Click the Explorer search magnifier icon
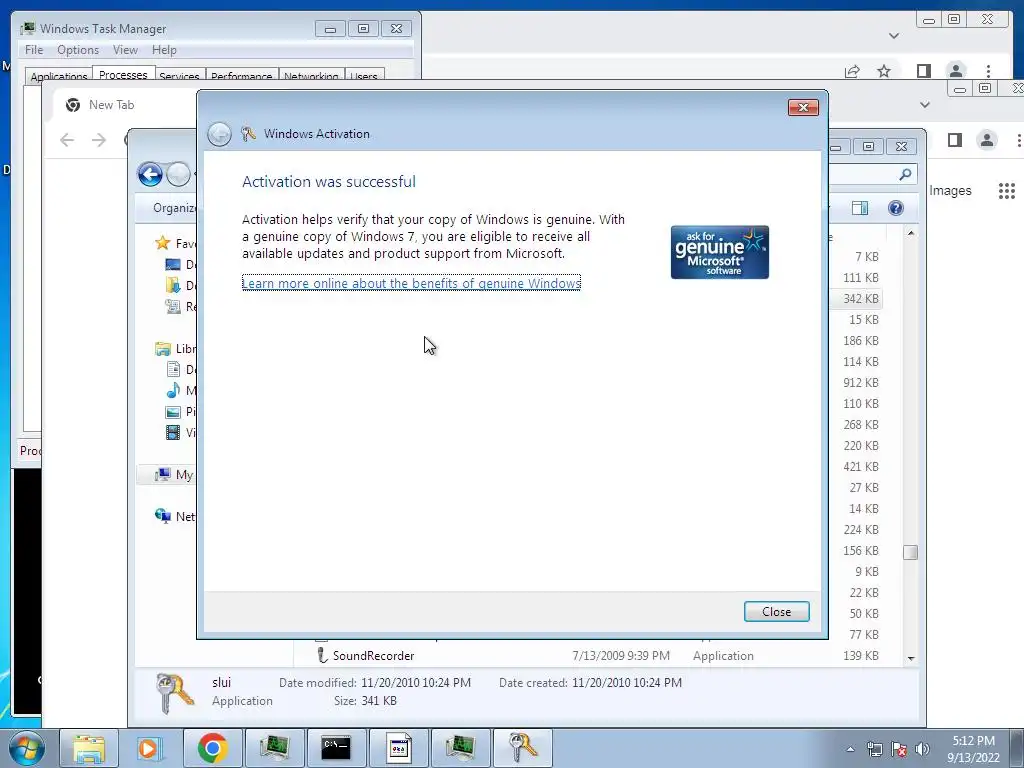The height and width of the screenshot is (768, 1024). tap(905, 174)
